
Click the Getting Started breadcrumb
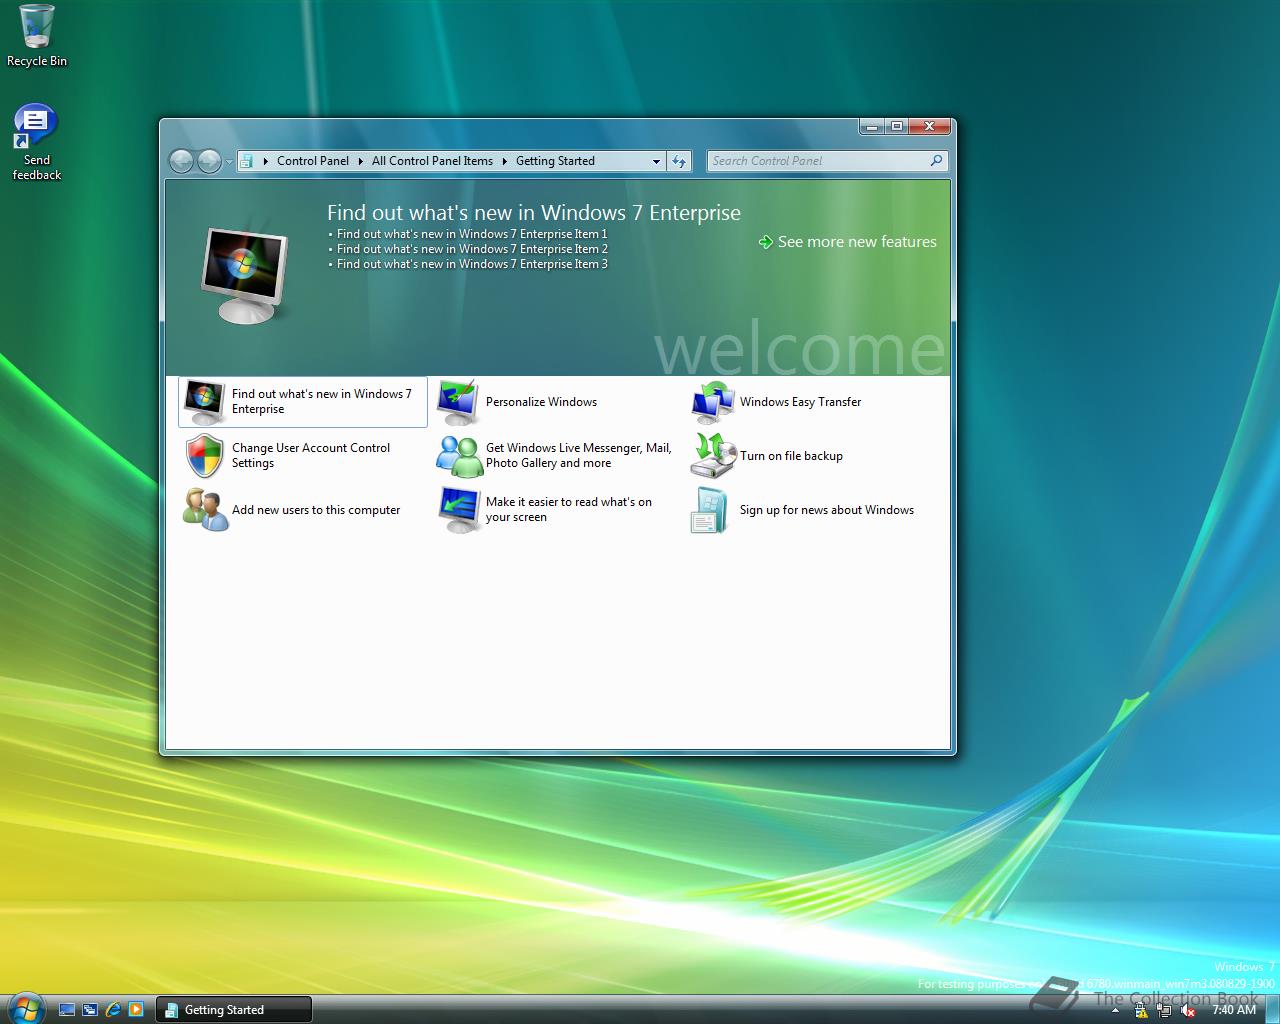tap(555, 161)
